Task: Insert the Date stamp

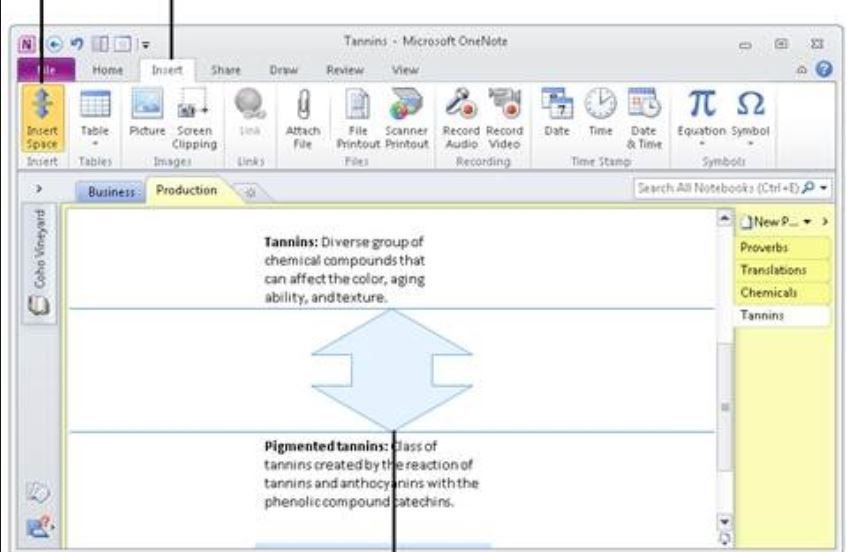Action: pyautogui.click(x=557, y=113)
